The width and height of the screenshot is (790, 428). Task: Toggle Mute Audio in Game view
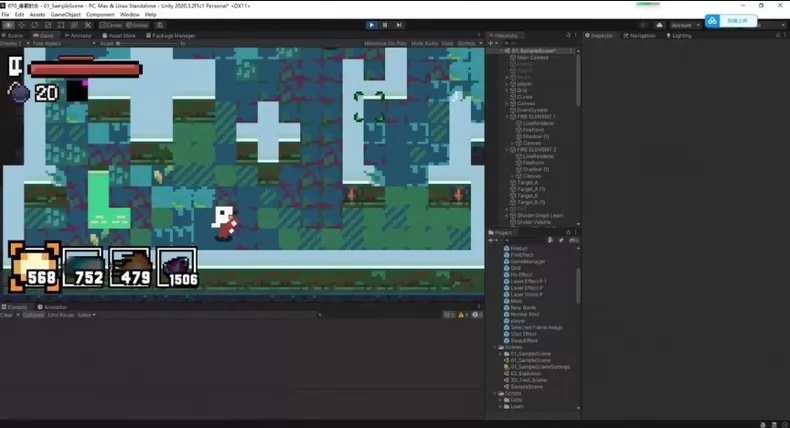tap(424, 43)
